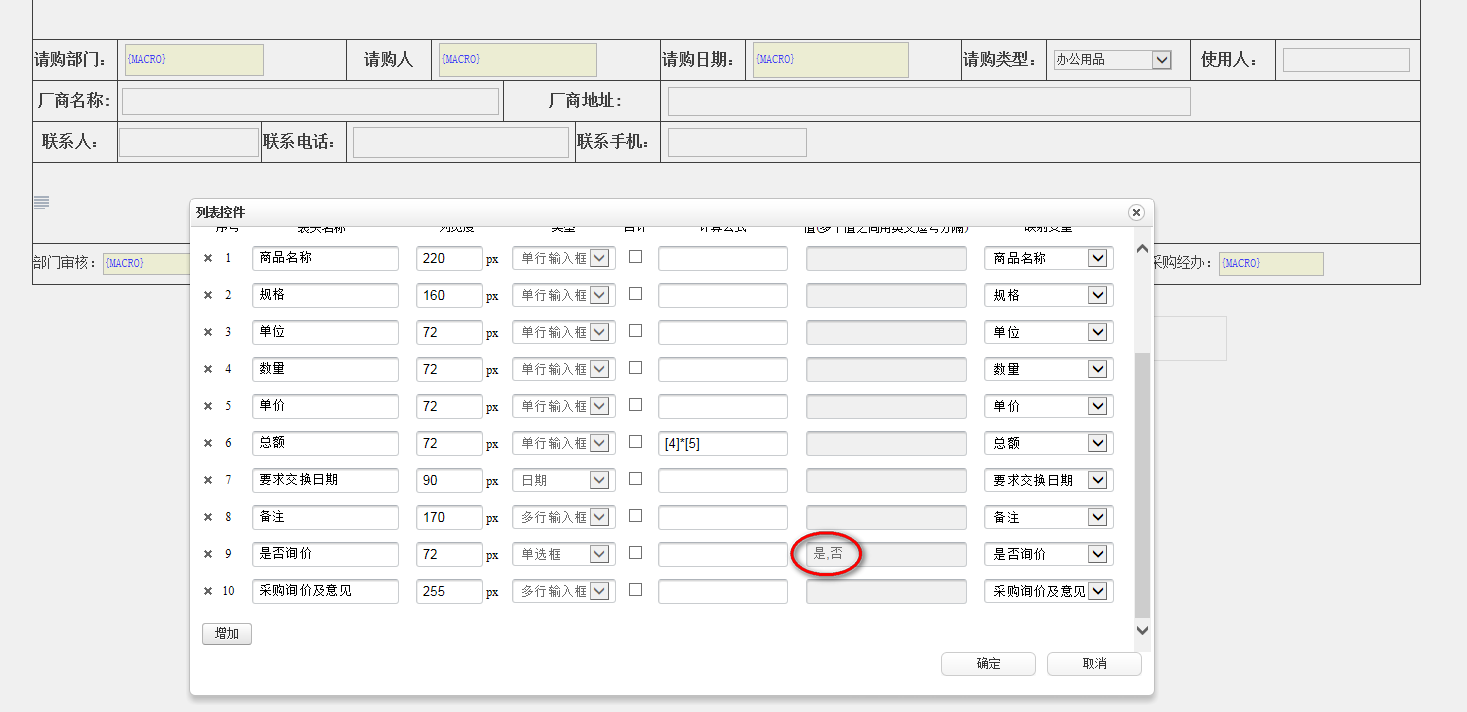The height and width of the screenshot is (712, 1467).
Task: Click the formula field containing [4]*[5]
Action: tap(722, 443)
